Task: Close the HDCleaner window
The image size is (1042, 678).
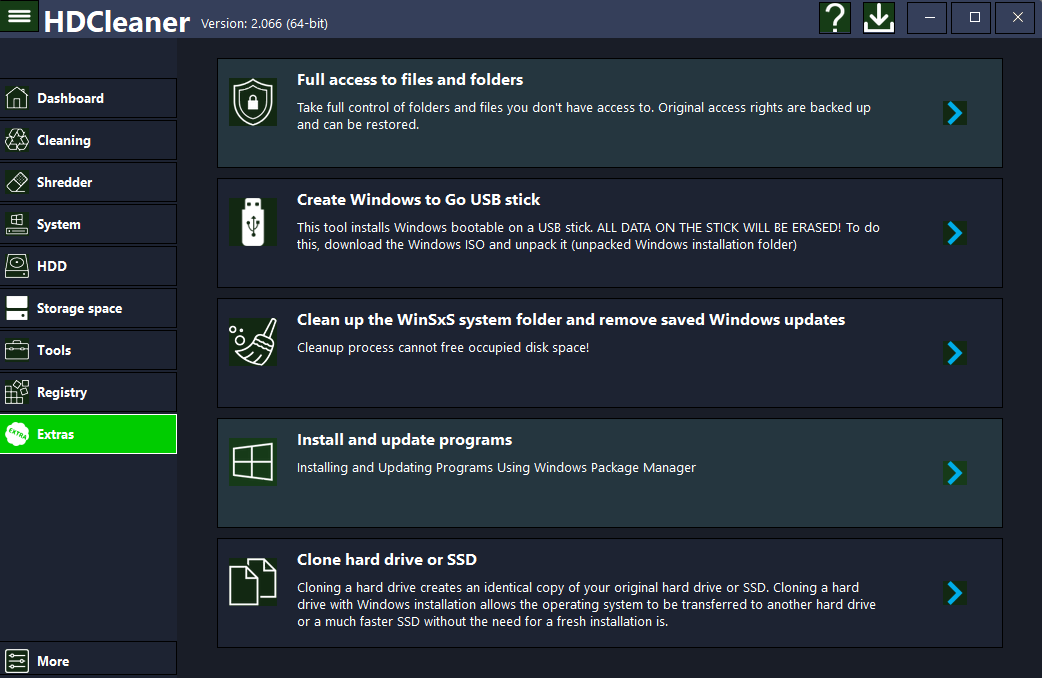Action: coord(1017,17)
